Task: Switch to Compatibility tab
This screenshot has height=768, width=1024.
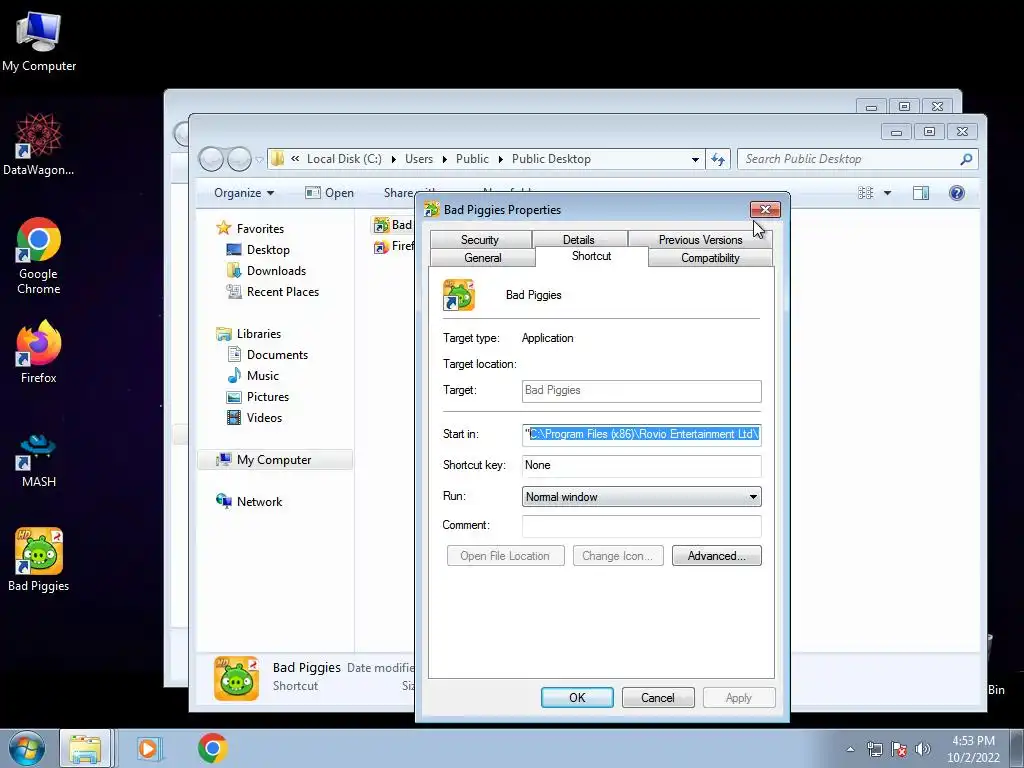Action: coord(710,257)
